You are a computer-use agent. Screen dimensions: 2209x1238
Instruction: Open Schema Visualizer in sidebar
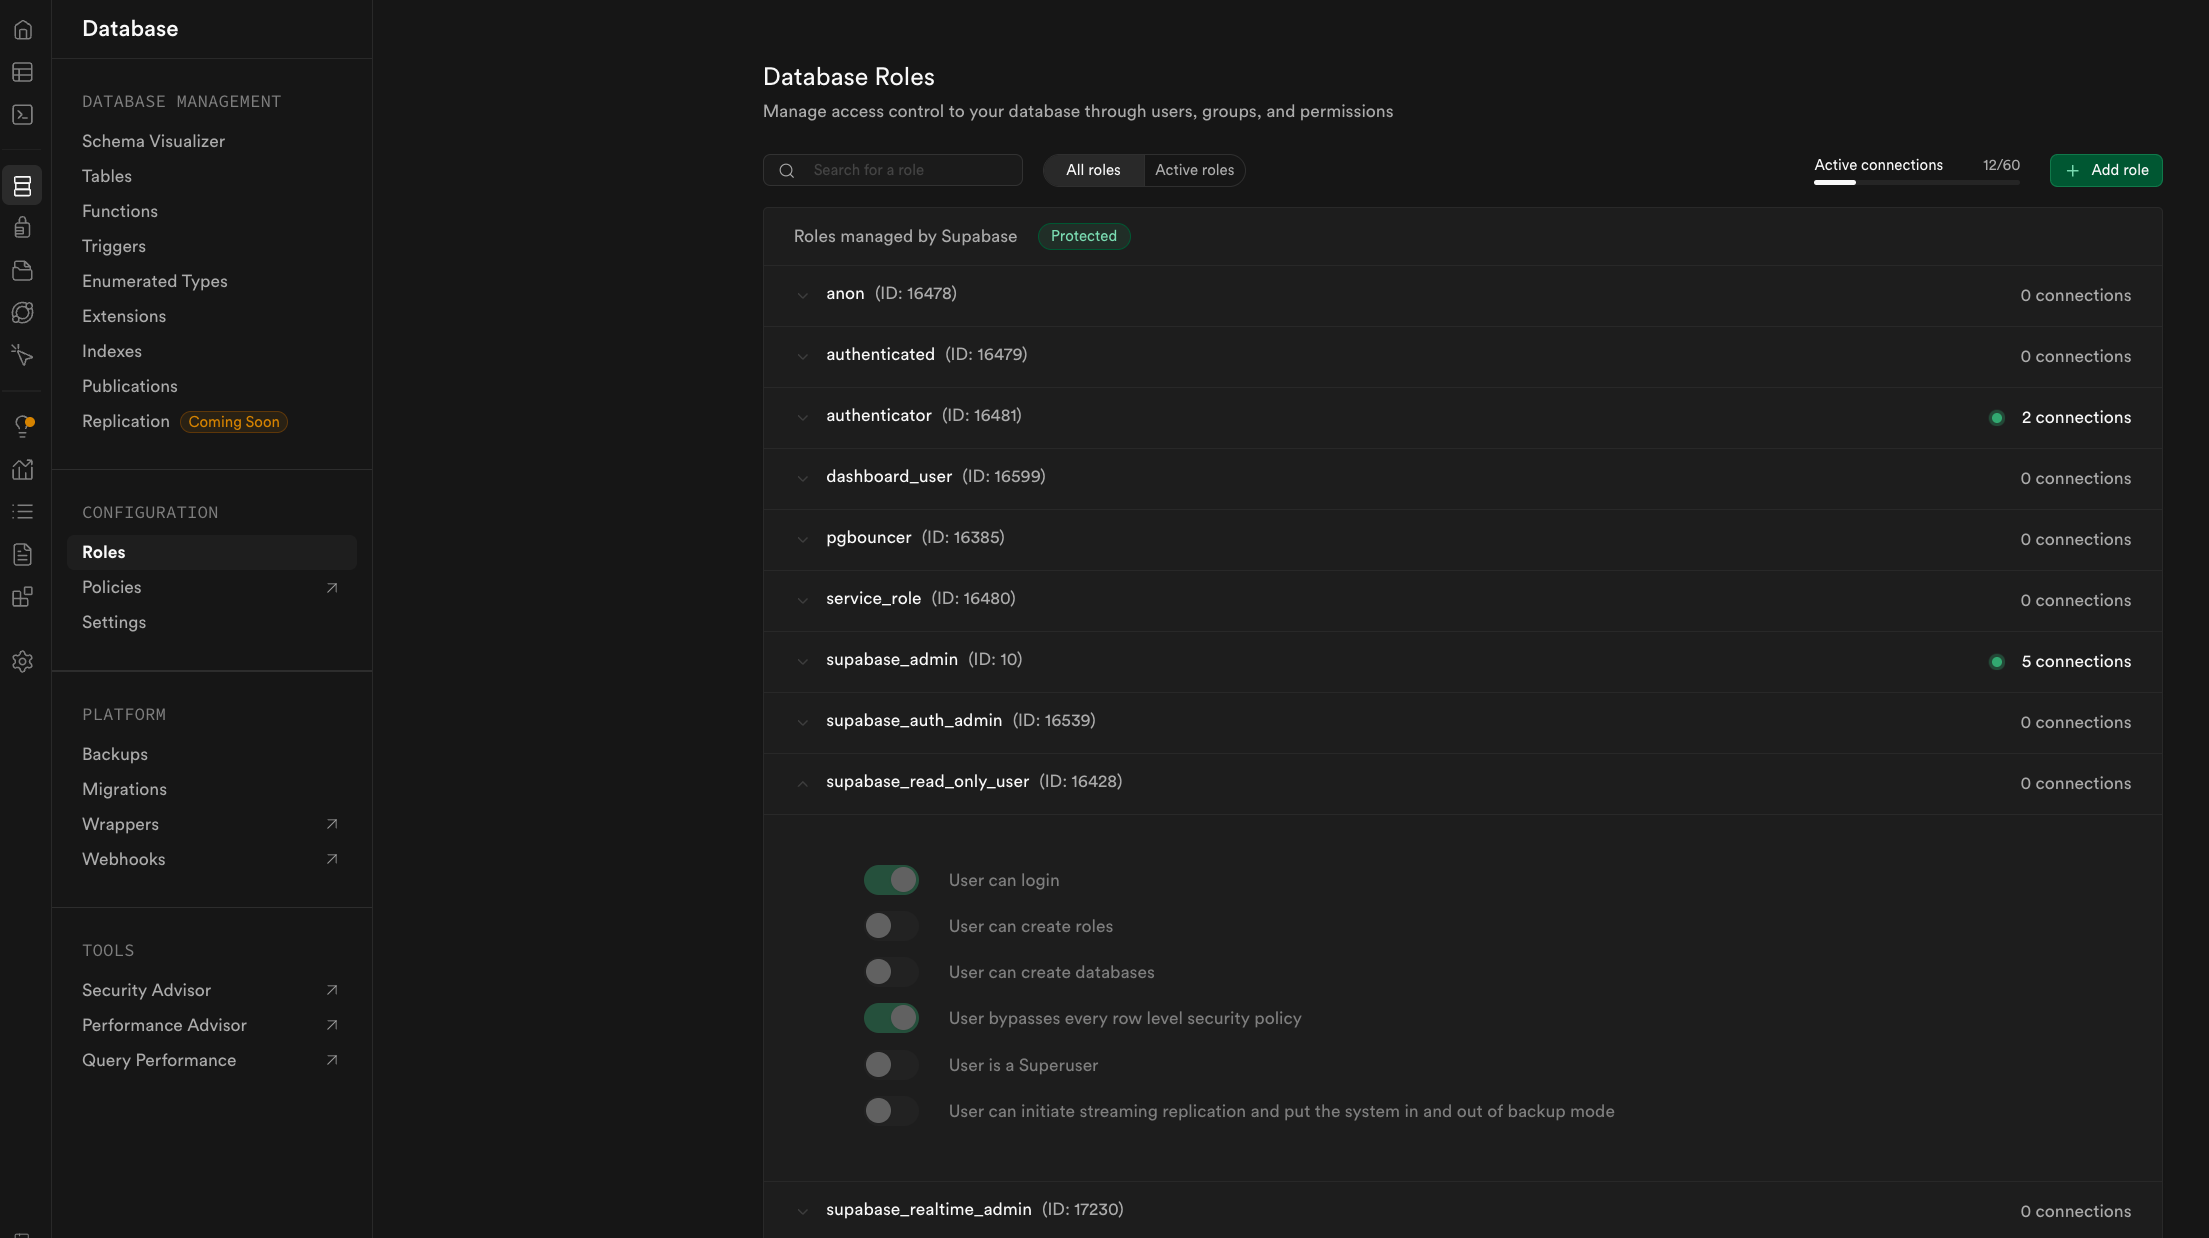point(153,141)
